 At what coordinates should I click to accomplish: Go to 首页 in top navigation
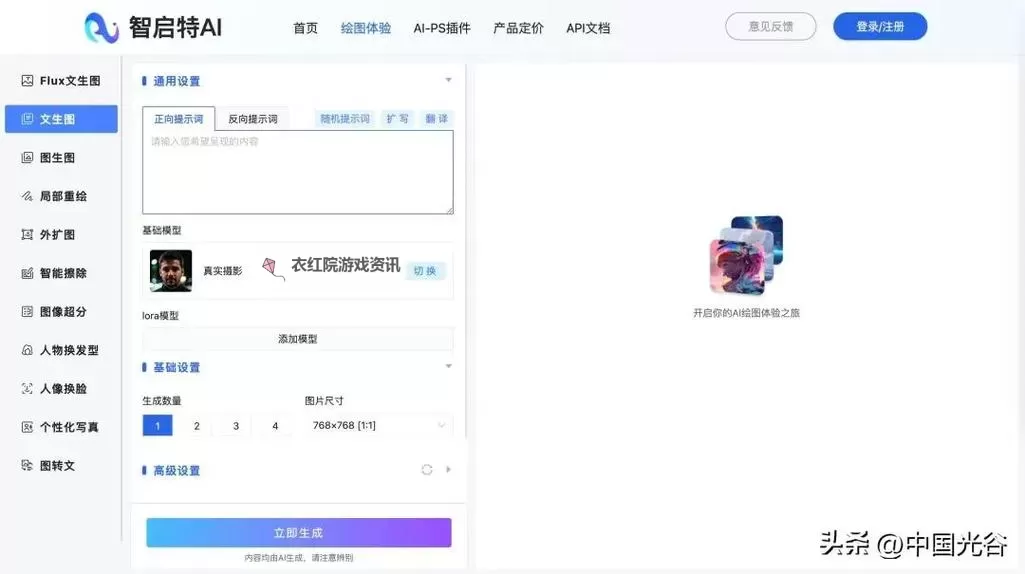tap(305, 28)
